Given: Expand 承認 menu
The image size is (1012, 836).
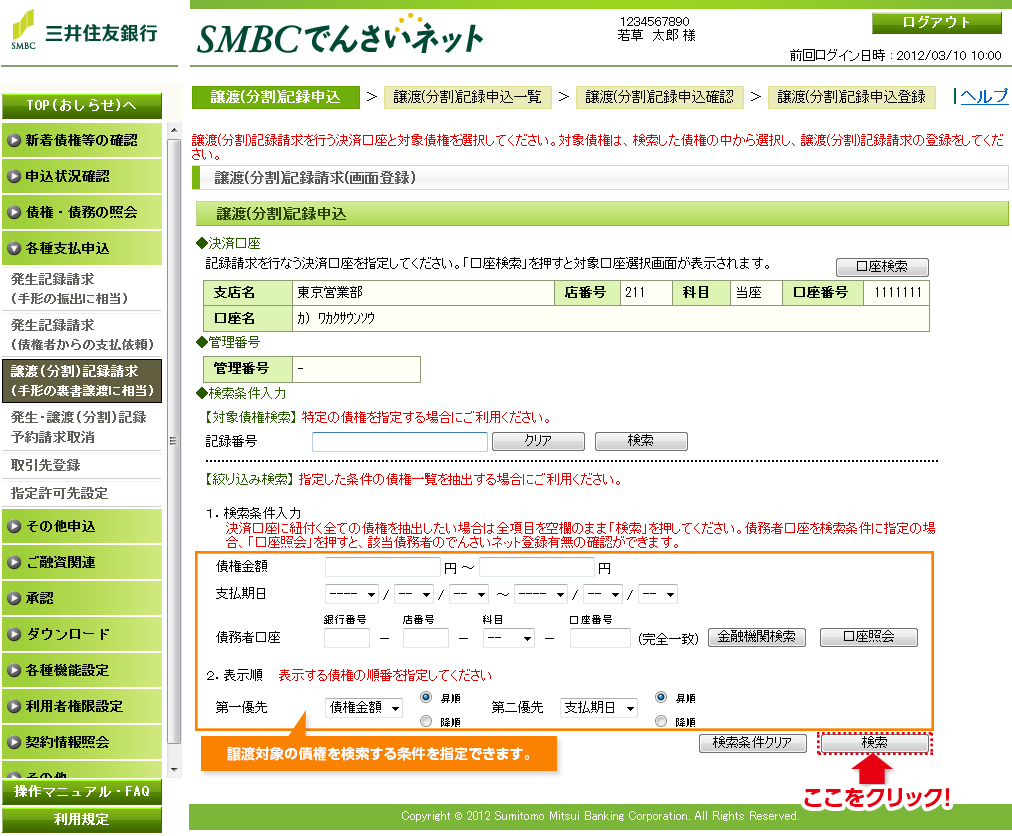Looking at the screenshot, I should click(x=82, y=598).
